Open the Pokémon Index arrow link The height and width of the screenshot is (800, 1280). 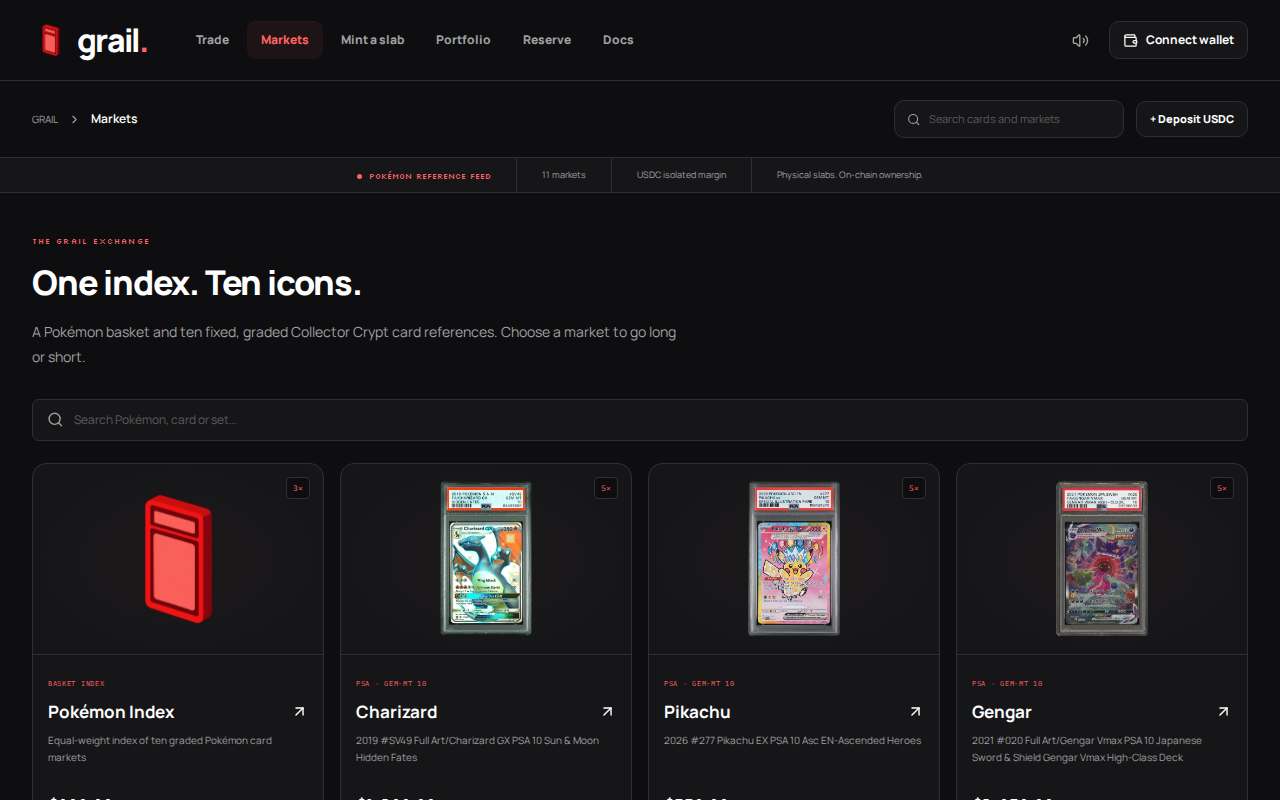pos(299,712)
